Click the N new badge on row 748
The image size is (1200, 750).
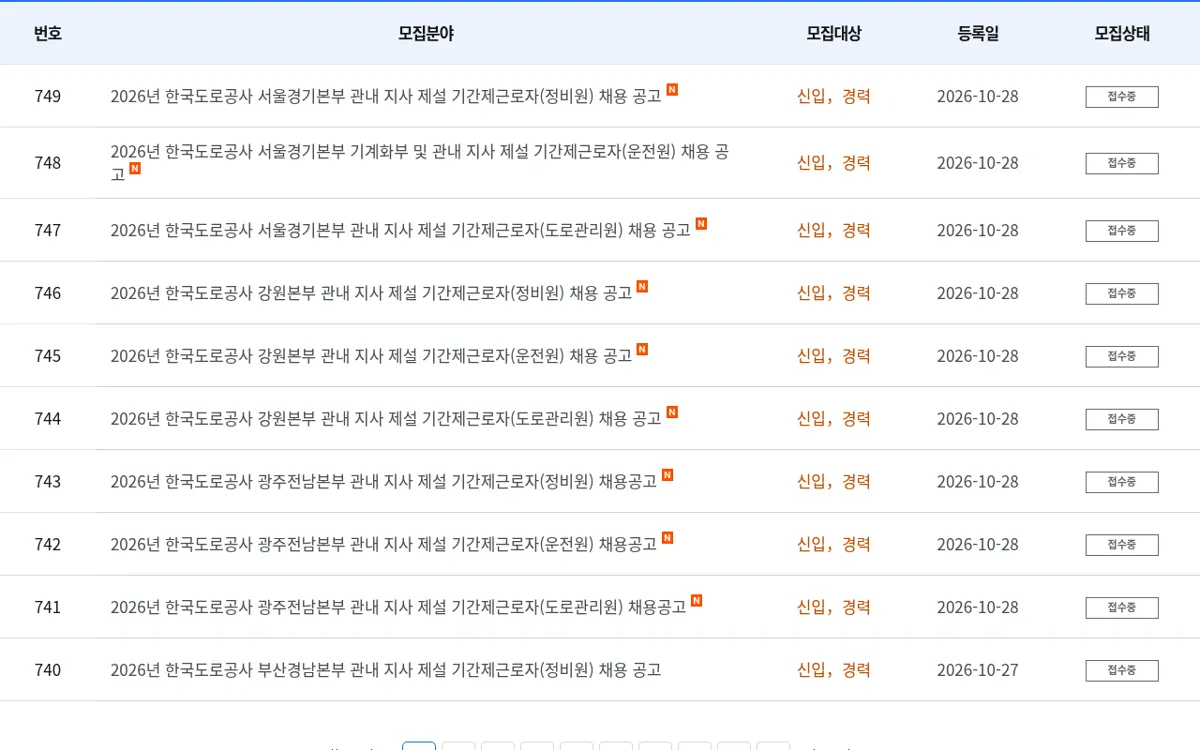(x=135, y=168)
